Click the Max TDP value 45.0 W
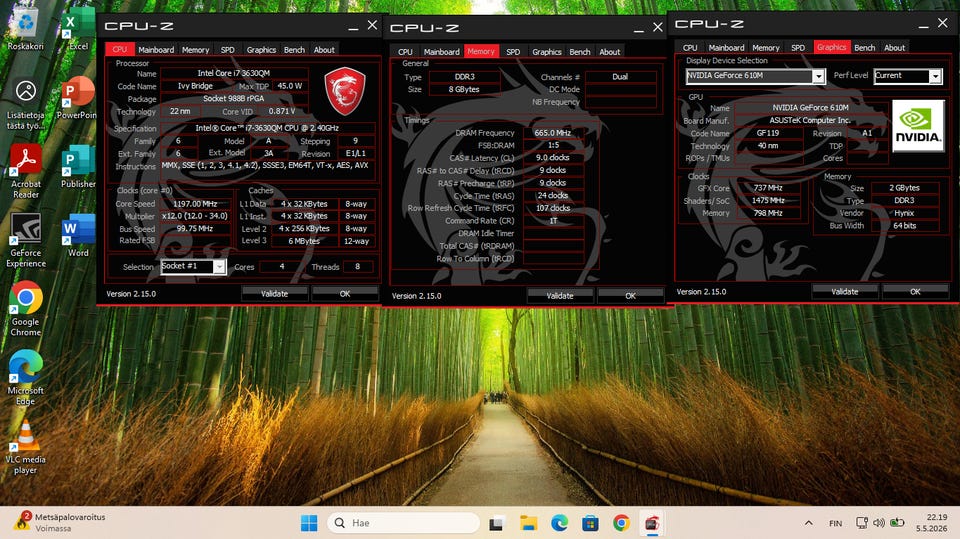The height and width of the screenshot is (539, 960). [x=290, y=86]
